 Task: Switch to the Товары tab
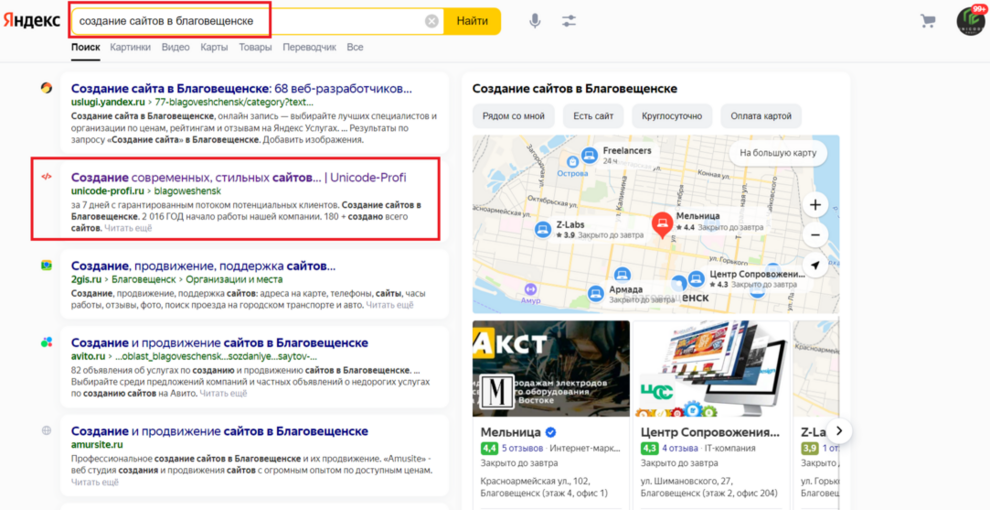[255, 47]
